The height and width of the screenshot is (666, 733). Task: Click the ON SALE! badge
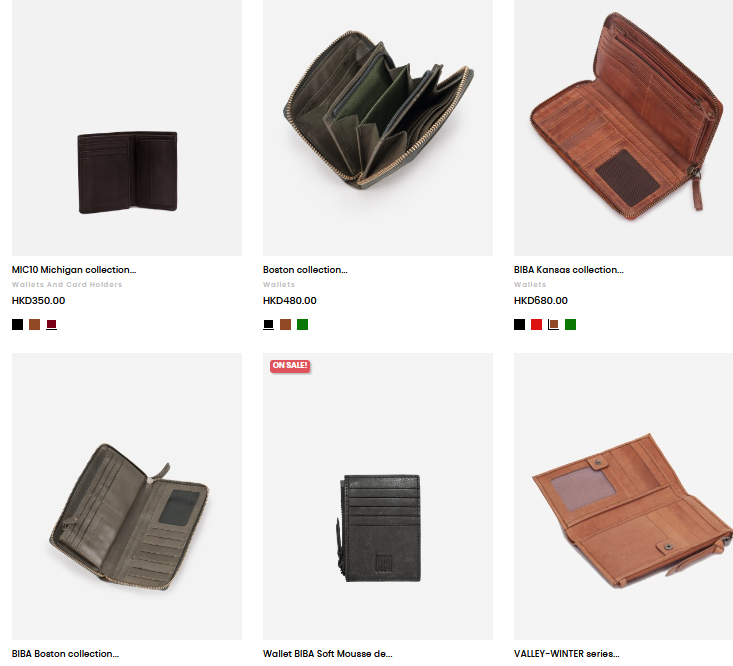point(290,365)
